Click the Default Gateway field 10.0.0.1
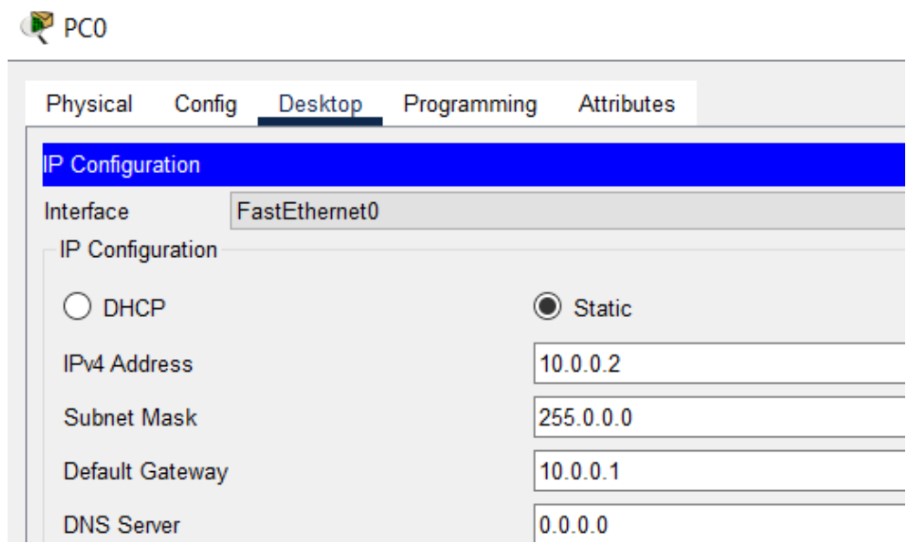This screenshot has height=557, width=915. click(x=719, y=471)
